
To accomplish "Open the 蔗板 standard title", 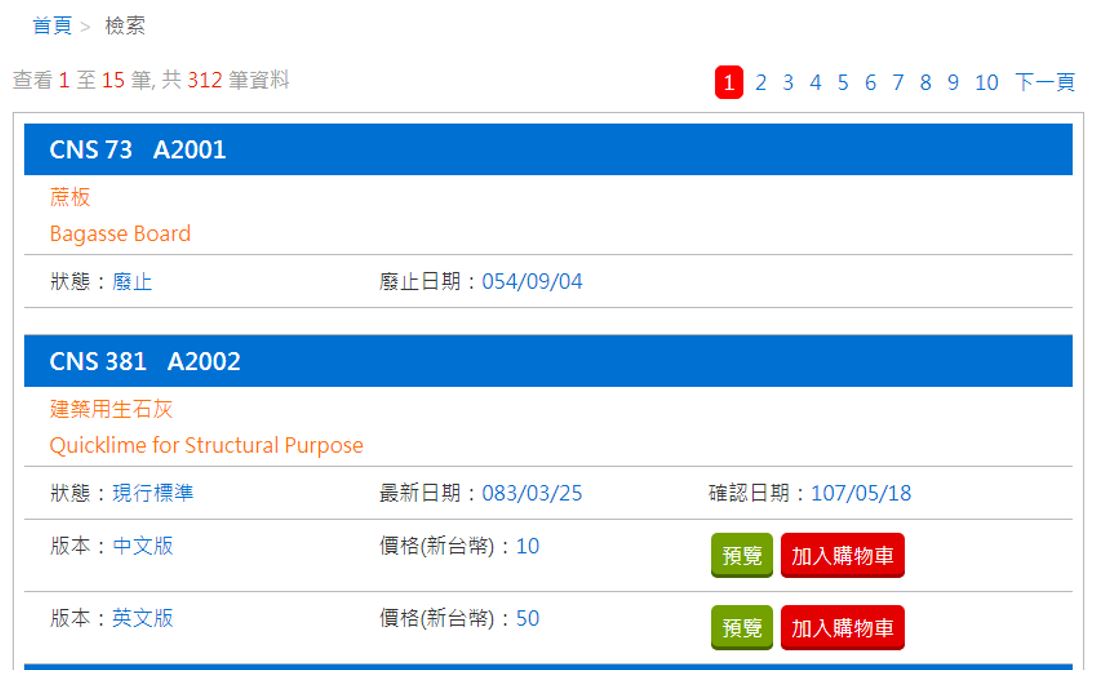I will (70, 197).
